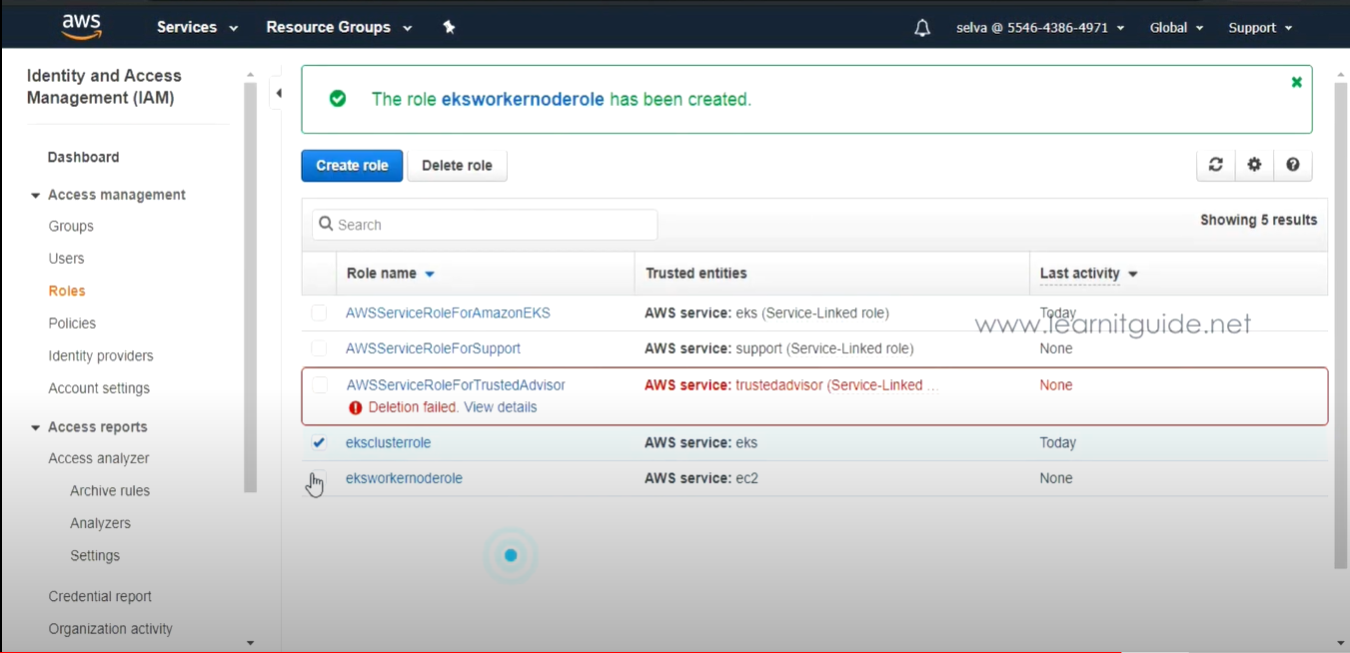Viewport: 1350px width, 653px height.
Task: Refresh the roles list with the refresh icon
Action: pos(1216,165)
